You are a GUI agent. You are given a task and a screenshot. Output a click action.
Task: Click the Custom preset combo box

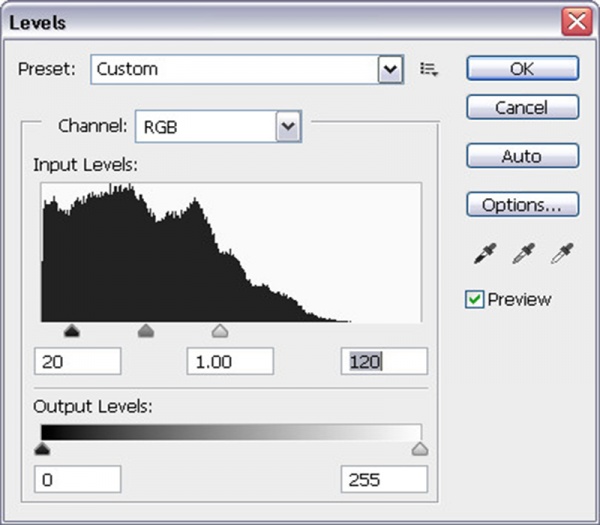[247, 69]
